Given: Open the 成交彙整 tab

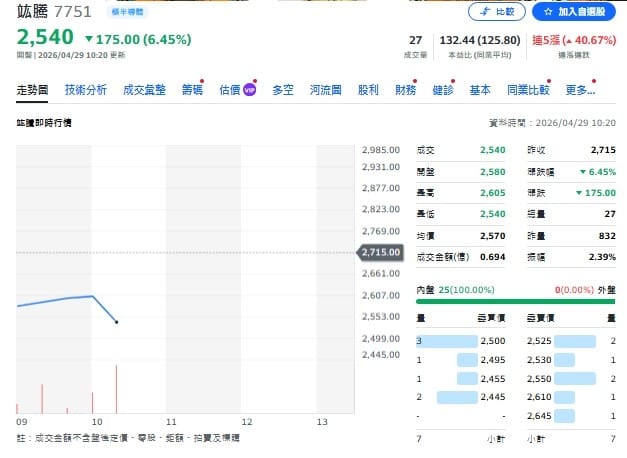Looking at the screenshot, I should [143, 90].
